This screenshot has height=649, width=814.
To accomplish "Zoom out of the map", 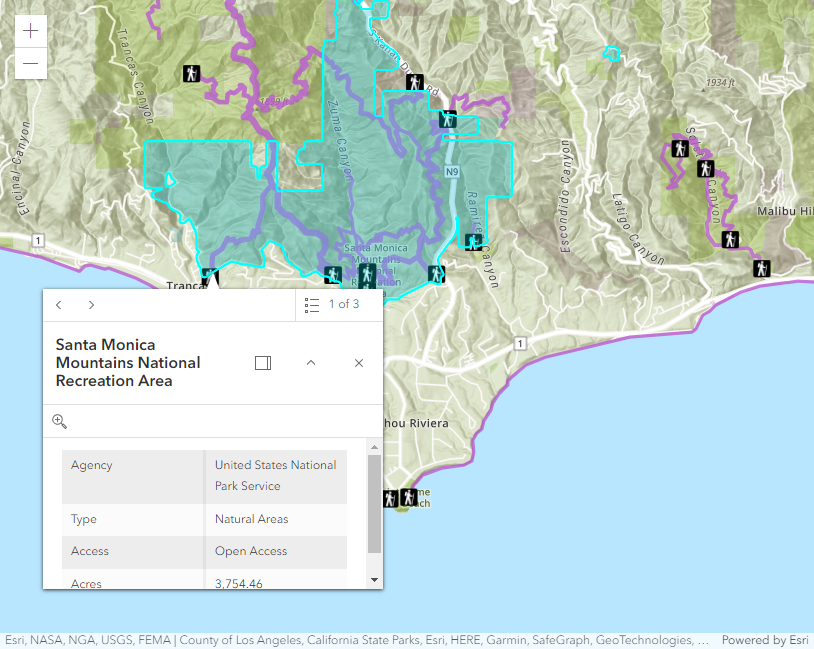I will coord(31,63).
